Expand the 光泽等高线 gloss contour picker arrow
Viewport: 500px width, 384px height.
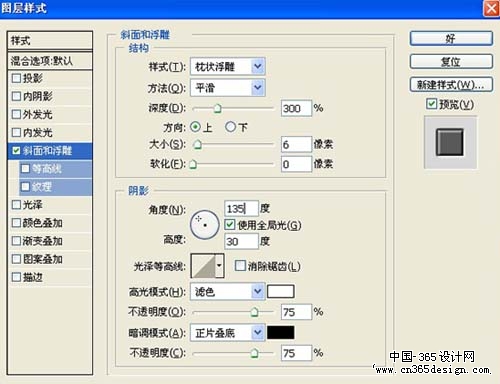[219, 266]
